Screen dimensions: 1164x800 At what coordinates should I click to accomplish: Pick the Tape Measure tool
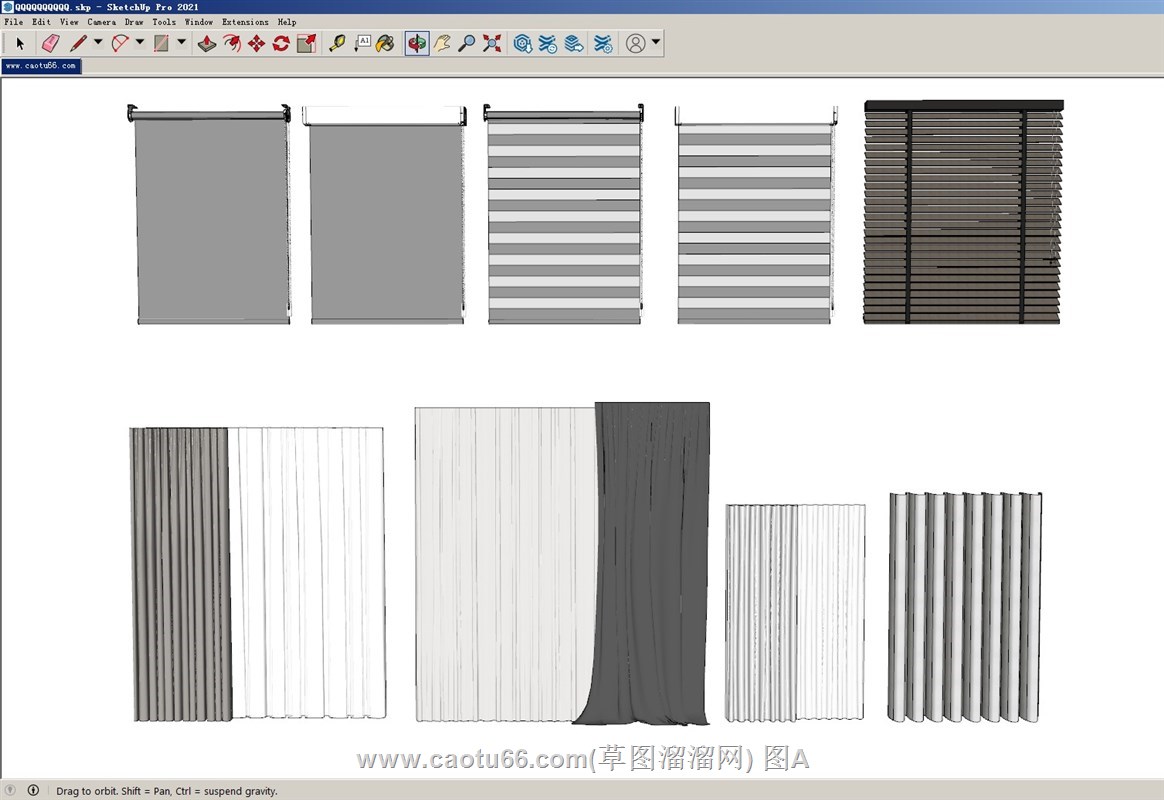click(337, 43)
